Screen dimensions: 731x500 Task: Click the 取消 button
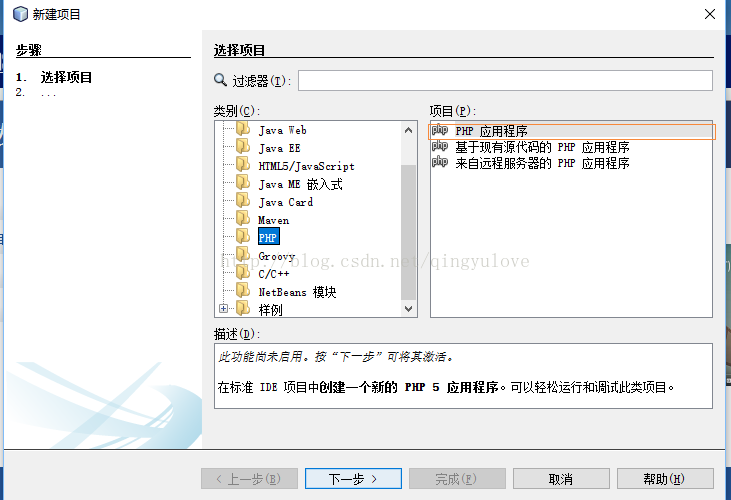(561, 479)
